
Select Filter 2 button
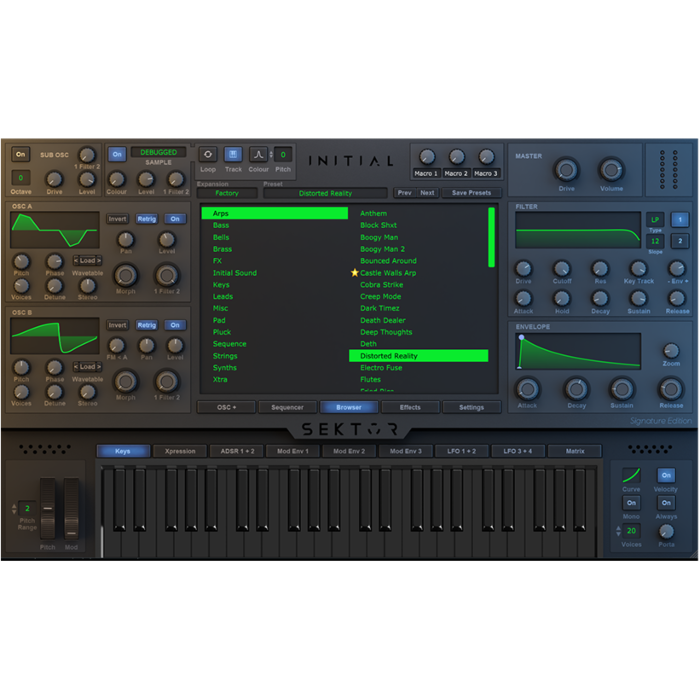pyautogui.click(x=680, y=241)
